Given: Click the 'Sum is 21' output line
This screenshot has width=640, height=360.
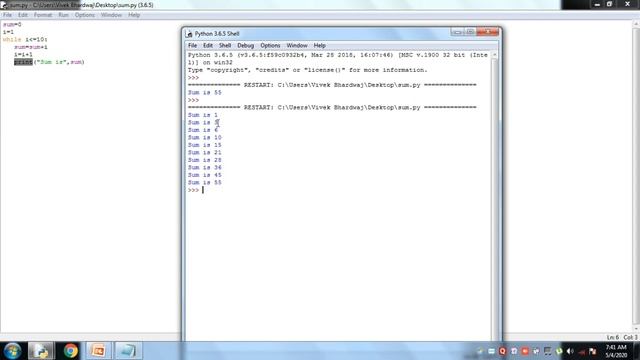Looking at the screenshot, I should (204, 153).
